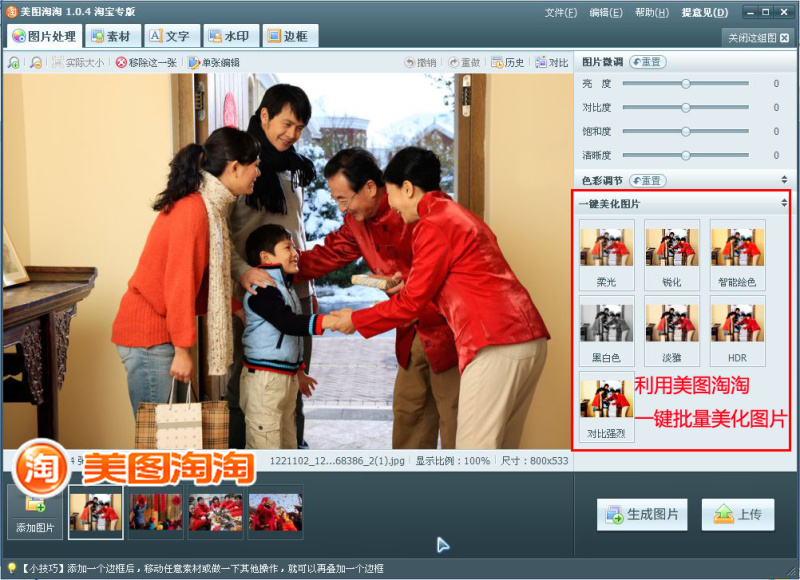
Task: Minimize the 美图淘淘 window
Action: click(750, 12)
